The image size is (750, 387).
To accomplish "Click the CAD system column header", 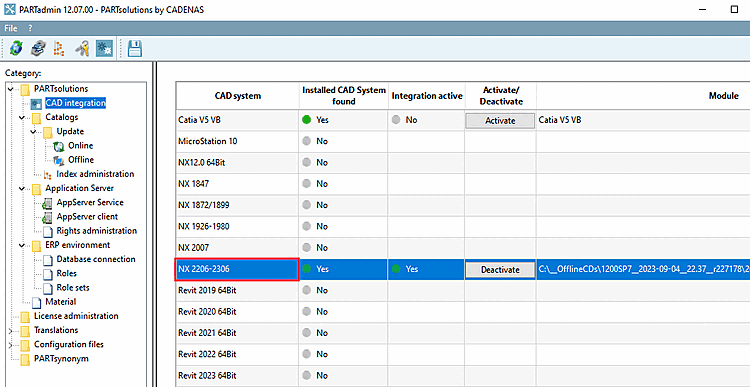I will (x=237, y=96).
